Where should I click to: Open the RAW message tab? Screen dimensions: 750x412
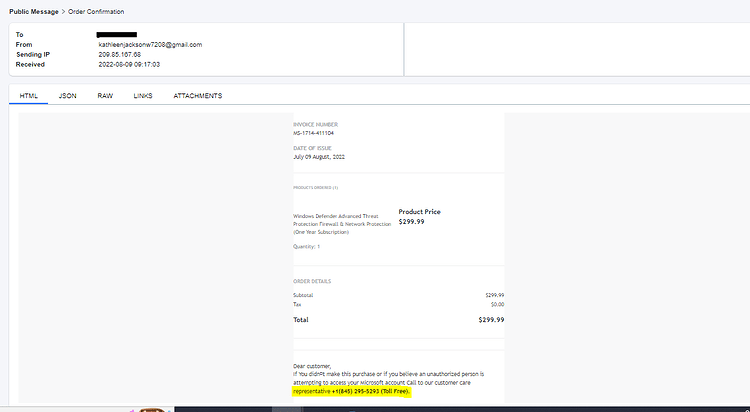[105, 96]
